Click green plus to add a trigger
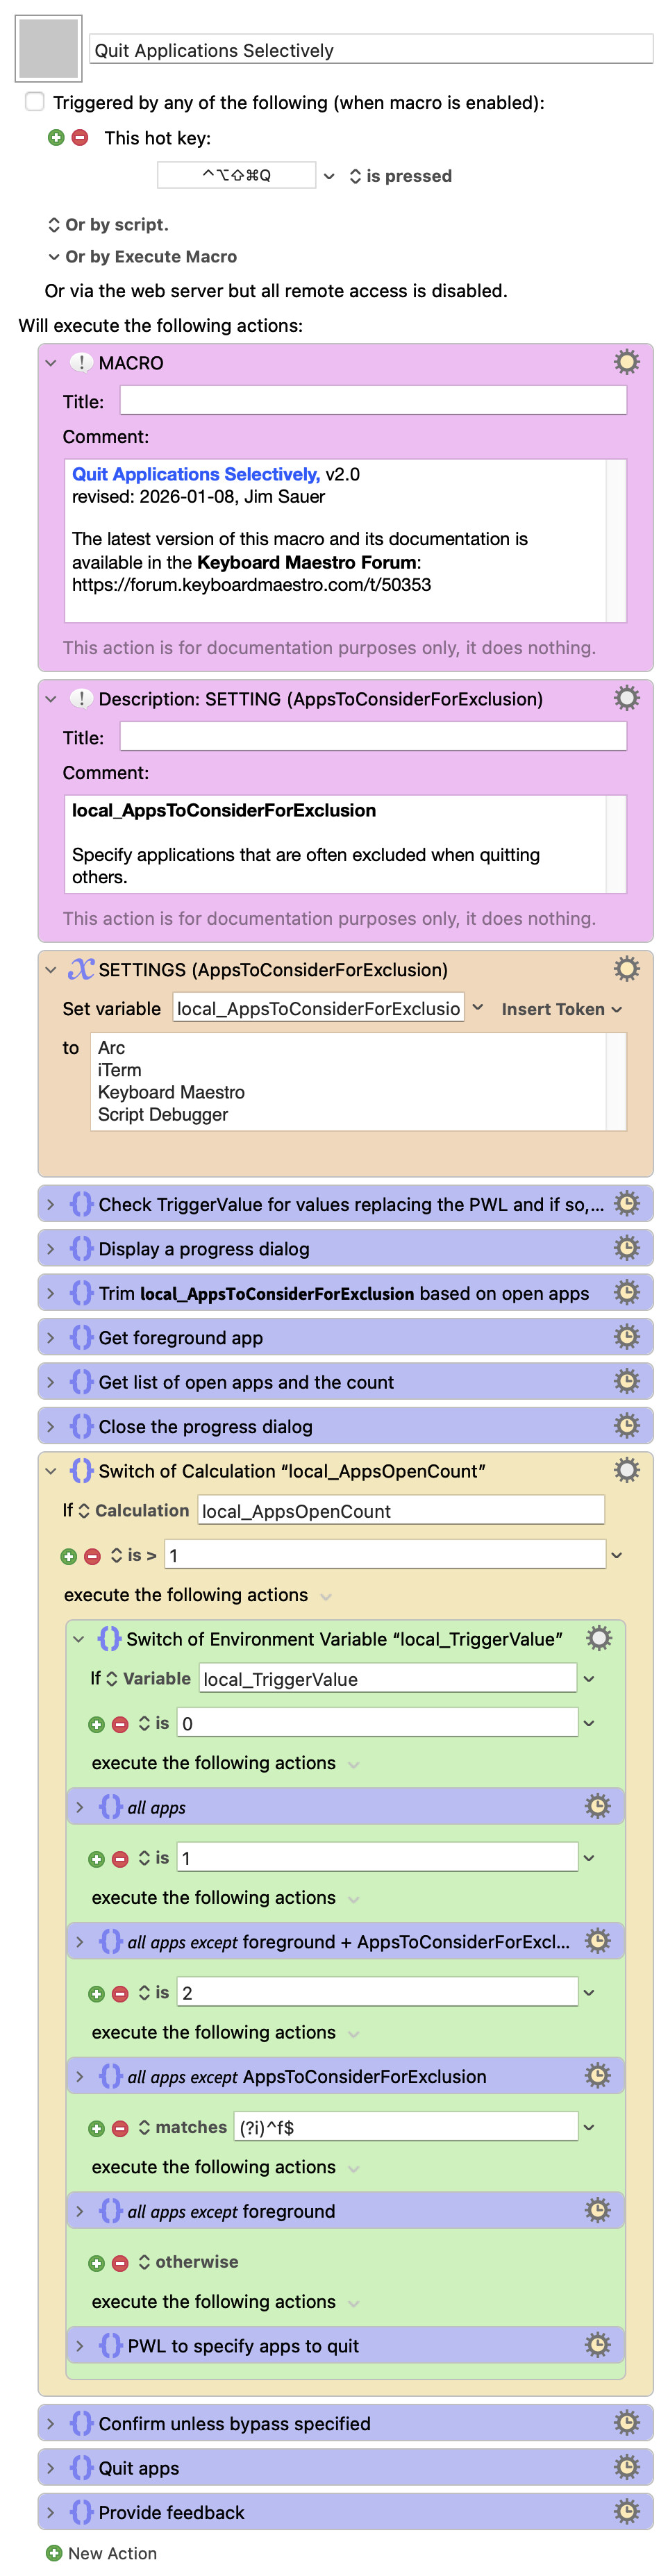 click(x=56, y=138)
